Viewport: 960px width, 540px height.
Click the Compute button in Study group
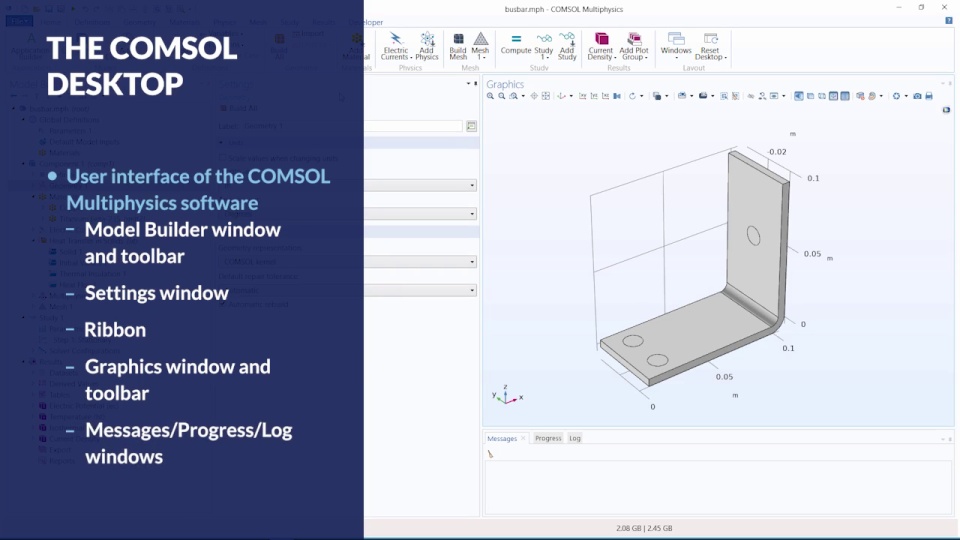pyautogui.click(x=516, y=45)
